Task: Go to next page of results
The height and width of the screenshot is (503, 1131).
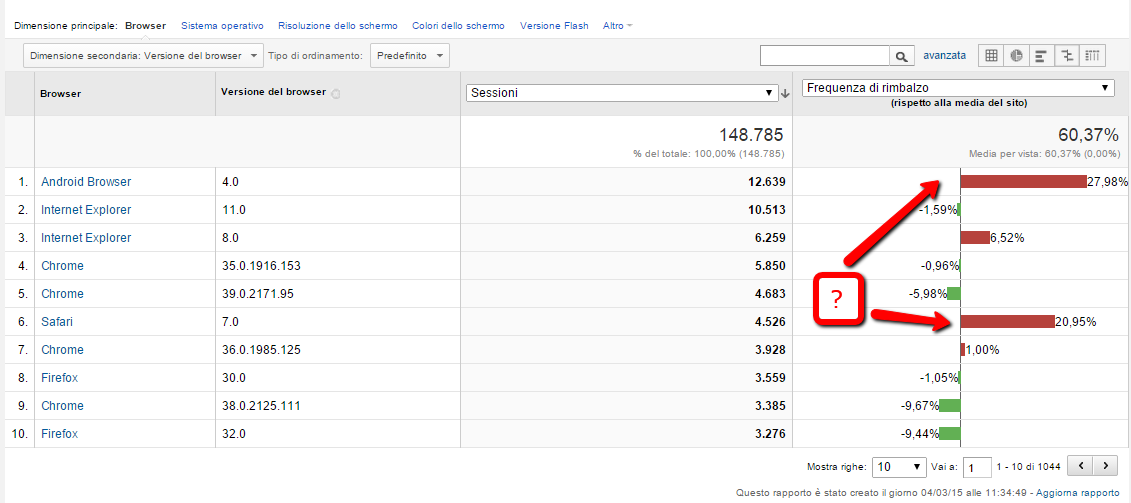Action: 1105,466
